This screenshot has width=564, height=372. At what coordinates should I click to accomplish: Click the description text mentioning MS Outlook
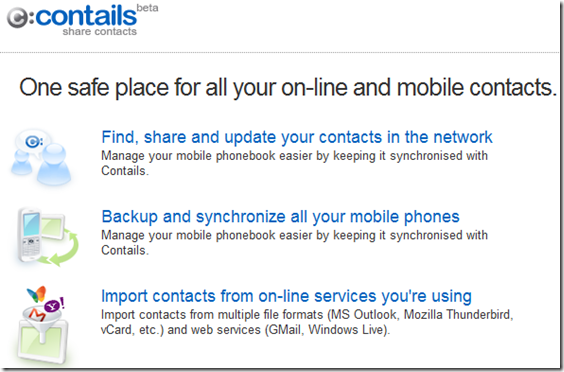tap(307, 322)
